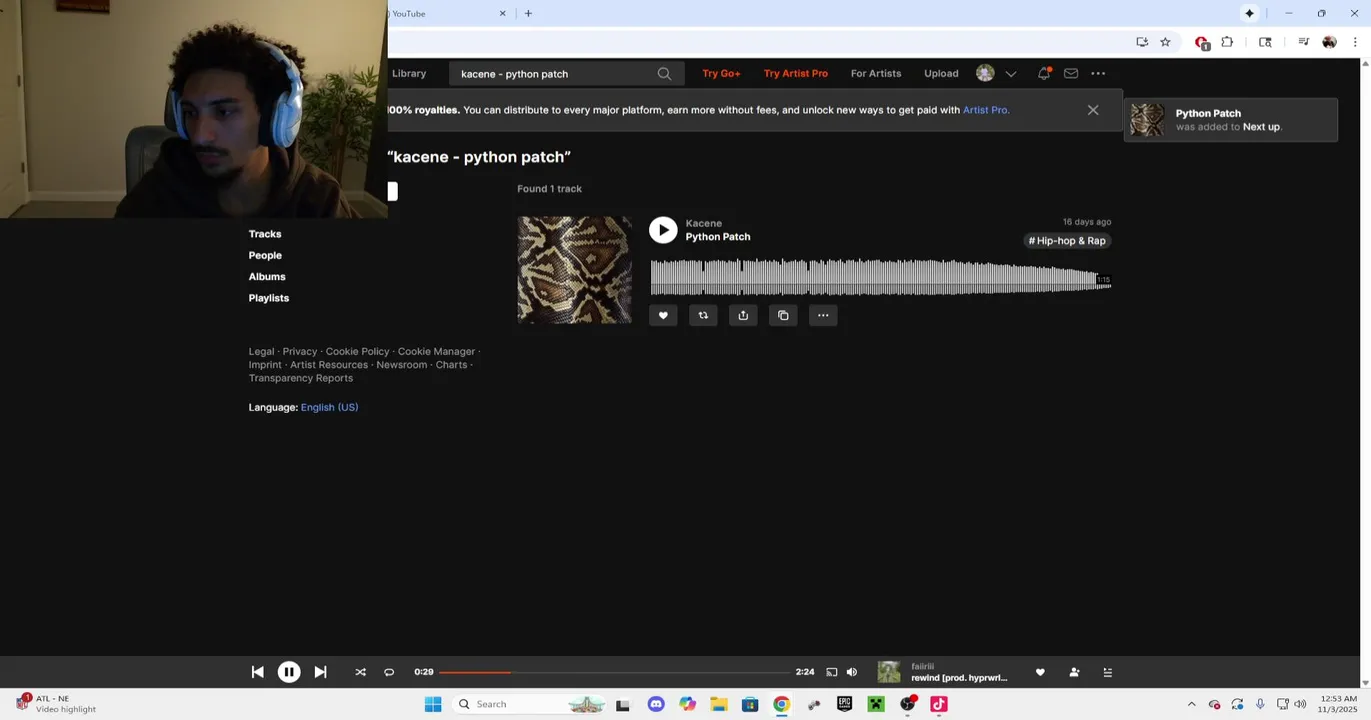Like the playing track rewind

pyautogui.click(x=1040, y=672)
